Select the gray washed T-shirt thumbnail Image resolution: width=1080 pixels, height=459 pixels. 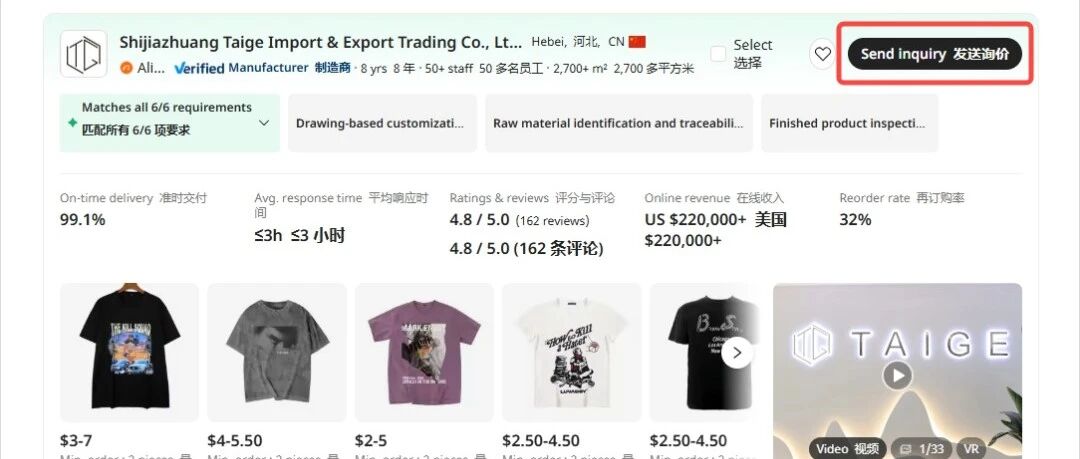tap(277, 352)
